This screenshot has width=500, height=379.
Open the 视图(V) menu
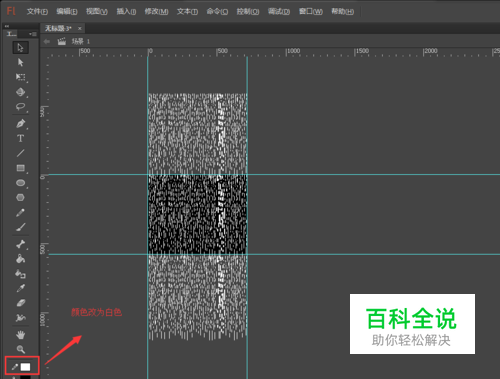tap(97, 12)
